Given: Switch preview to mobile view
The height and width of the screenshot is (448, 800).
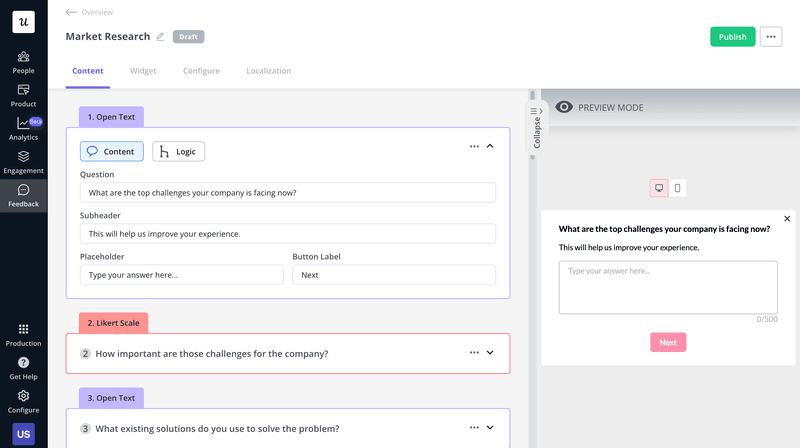Looking at the screenshot, I should [677, 188].
